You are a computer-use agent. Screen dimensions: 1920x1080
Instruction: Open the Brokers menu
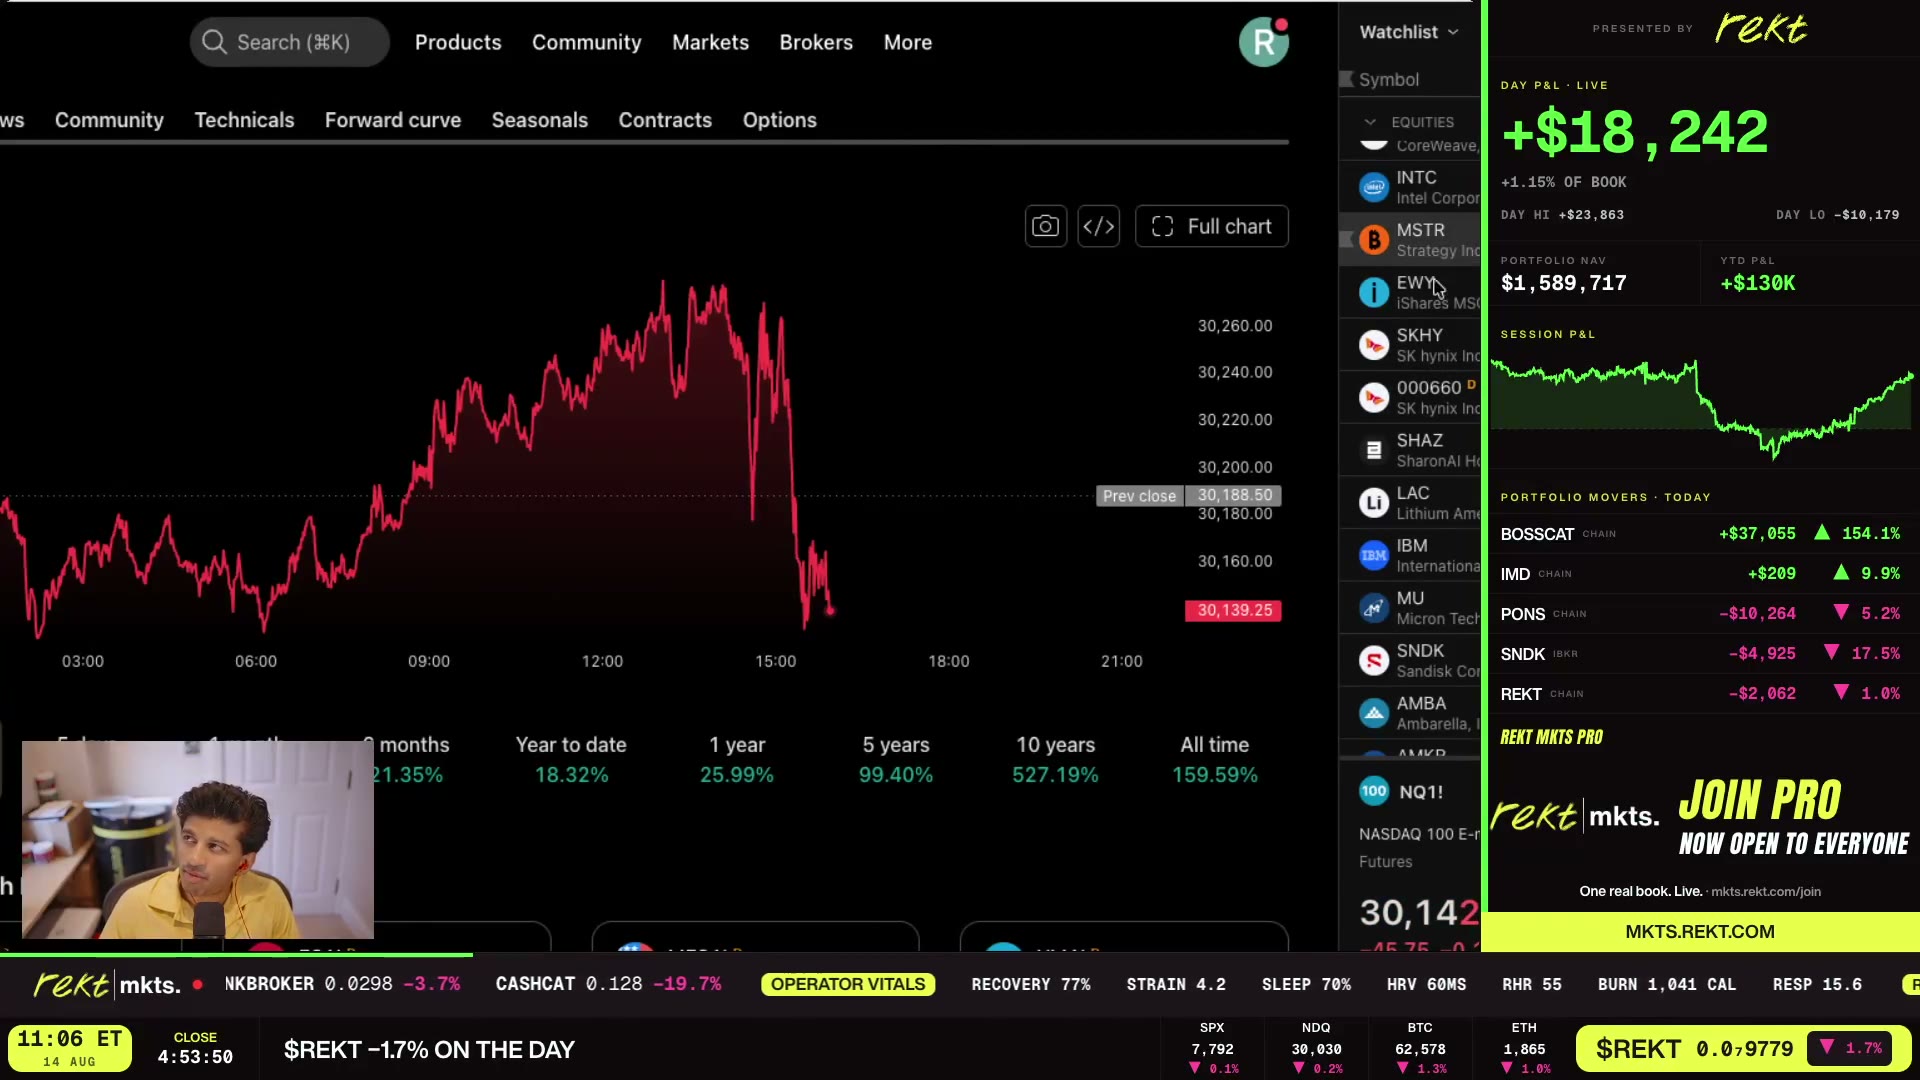click(816, 42)
